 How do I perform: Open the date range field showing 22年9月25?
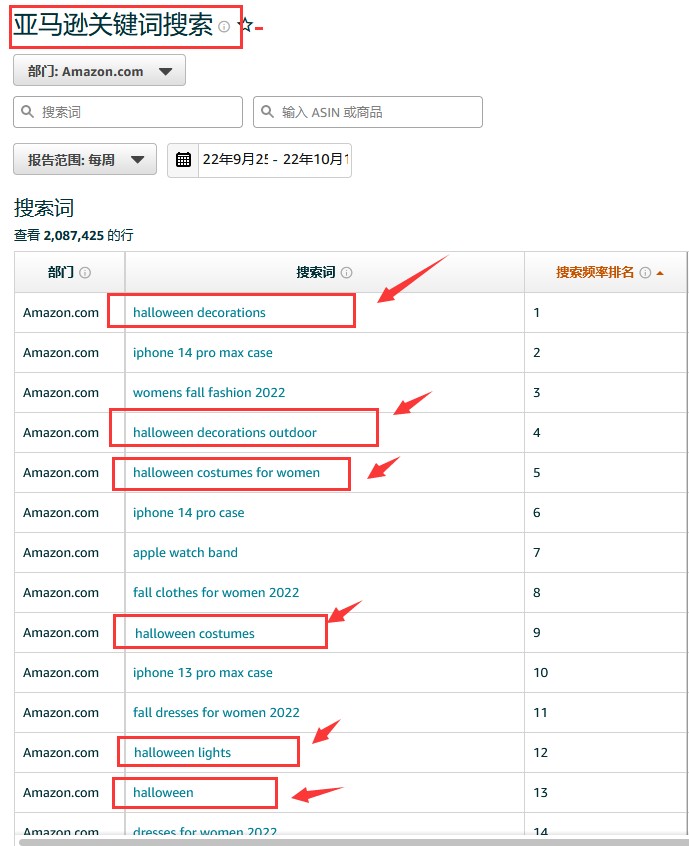[273, 159]
